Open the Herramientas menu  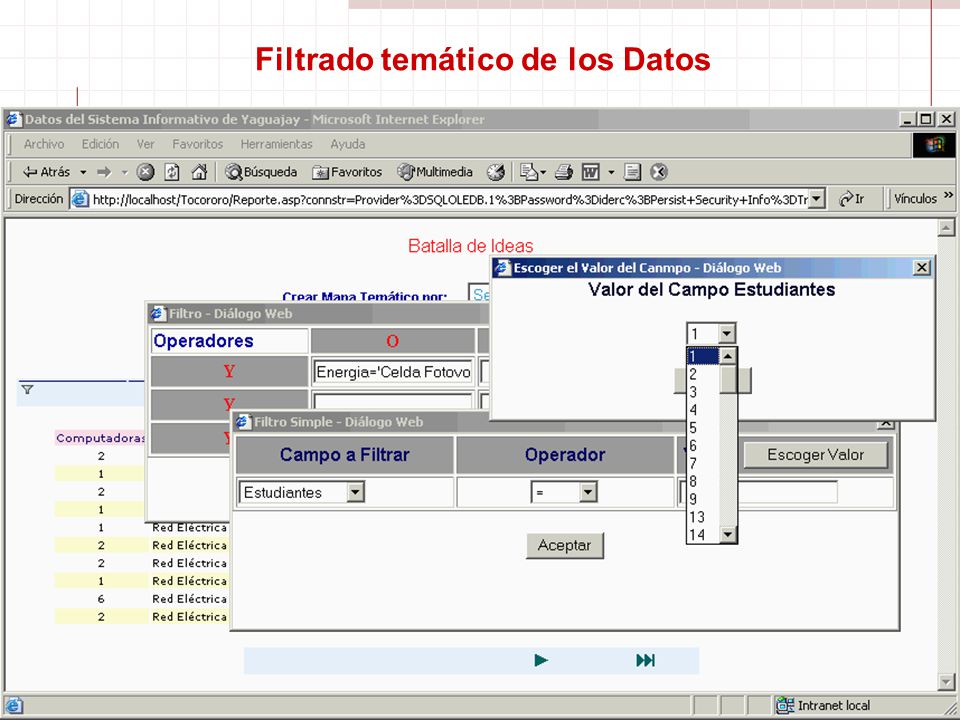tap(276, 144)
